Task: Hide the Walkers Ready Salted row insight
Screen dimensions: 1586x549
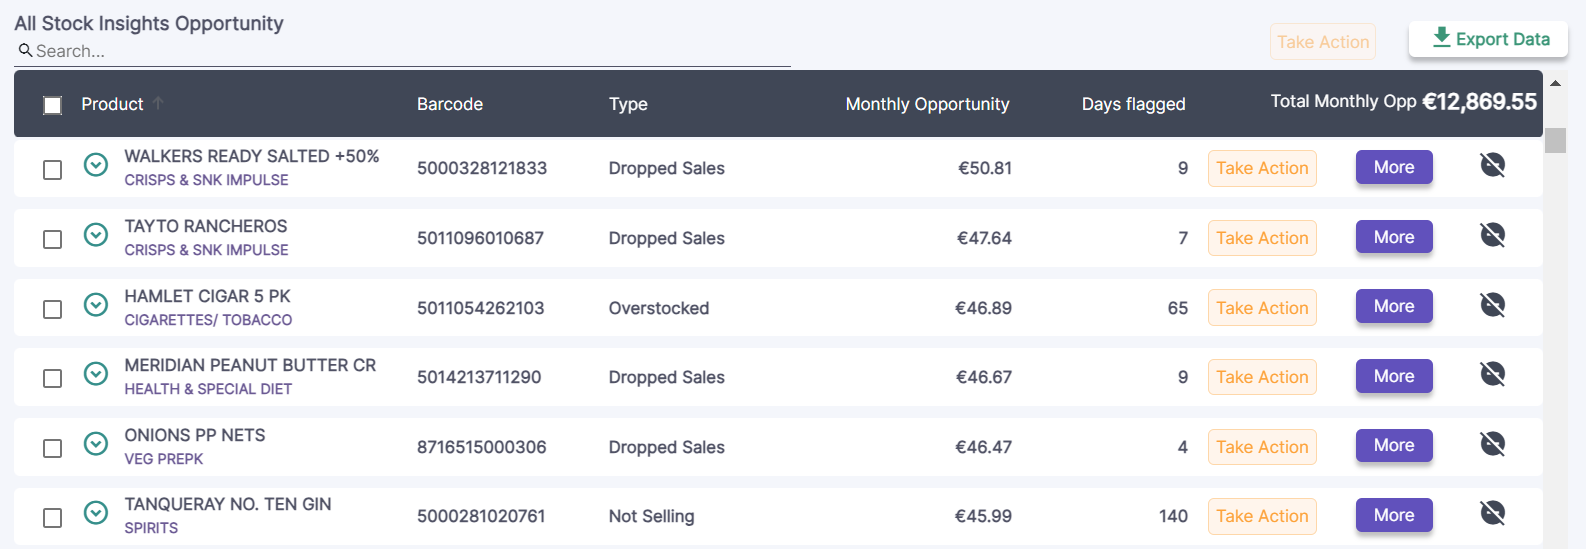Action: 1492,165
